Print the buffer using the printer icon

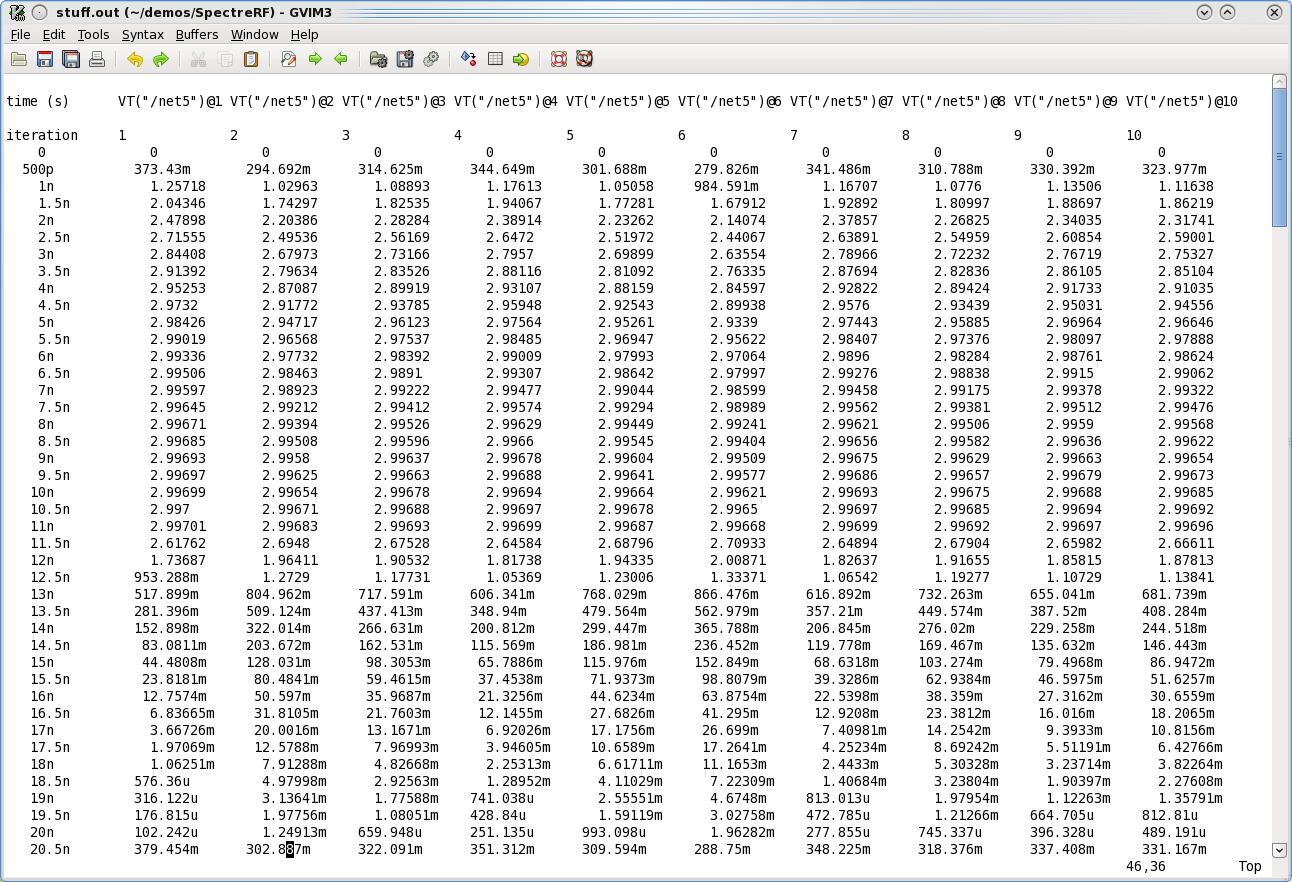(x=97, y=59)
